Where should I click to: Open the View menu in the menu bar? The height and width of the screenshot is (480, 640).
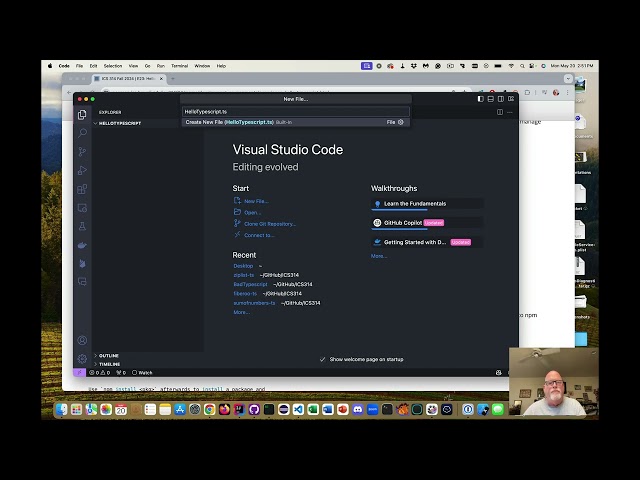pyautogui.click(x=133, y=66)
